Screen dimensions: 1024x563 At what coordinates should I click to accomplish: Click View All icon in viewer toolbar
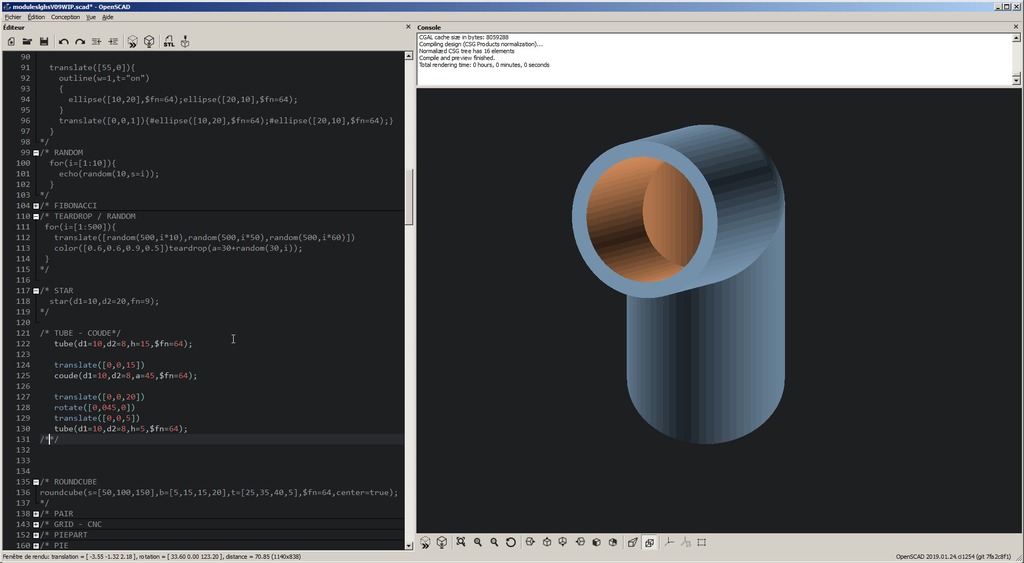461,543
